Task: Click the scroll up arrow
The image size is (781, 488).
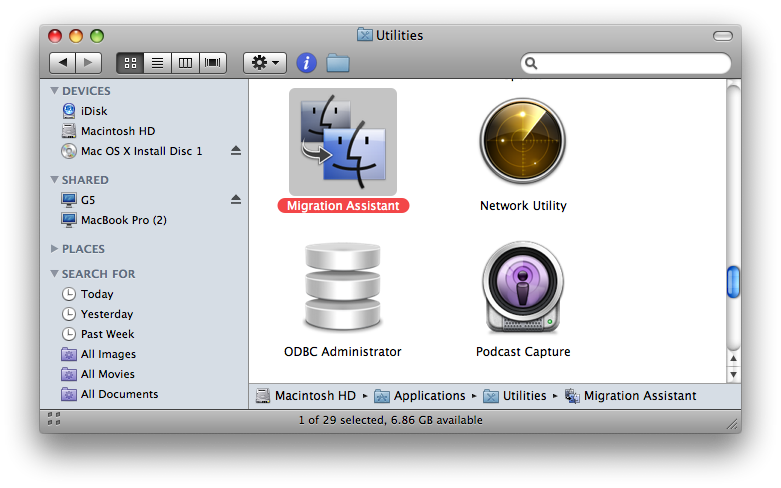Action: tap(733, 359)
